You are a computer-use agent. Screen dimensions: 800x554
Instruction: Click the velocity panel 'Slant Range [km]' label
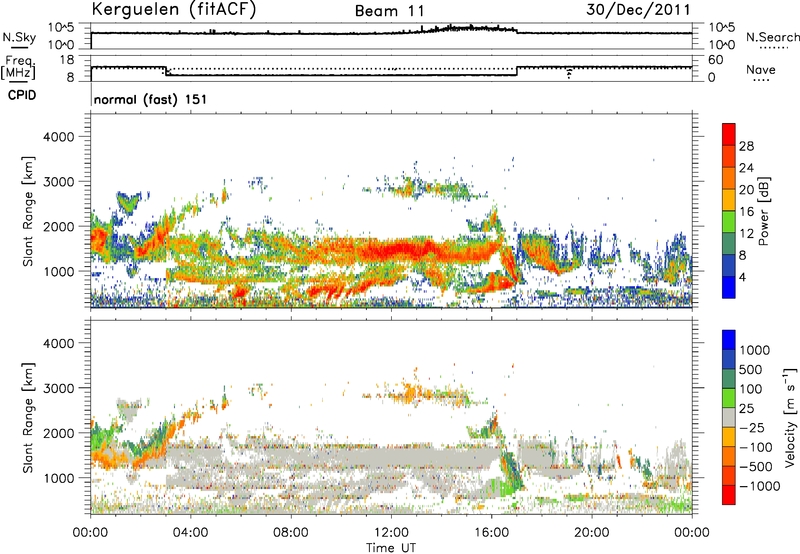[x=28, y=417]
